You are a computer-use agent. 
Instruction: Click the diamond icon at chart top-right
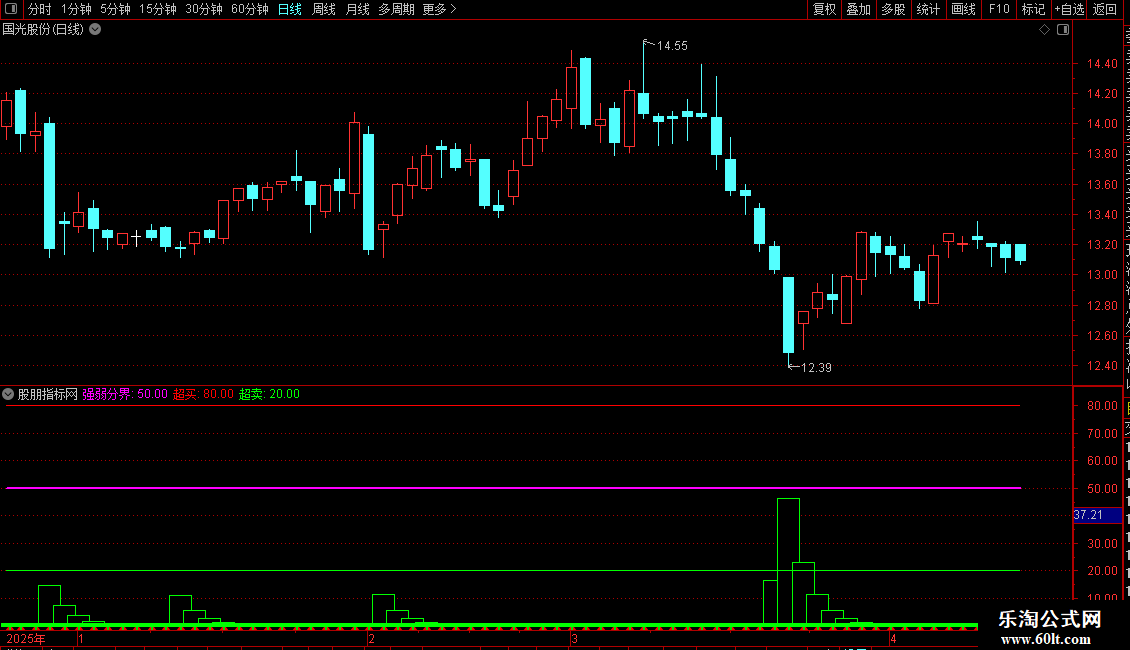click(1044, 30)
